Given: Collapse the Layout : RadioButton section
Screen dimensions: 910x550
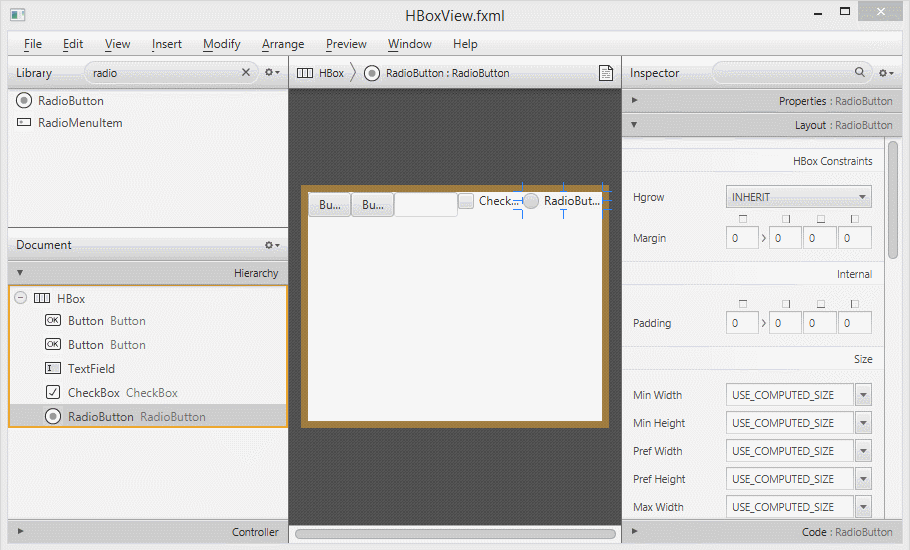Looking at the screenshot, I should [634, 124].
